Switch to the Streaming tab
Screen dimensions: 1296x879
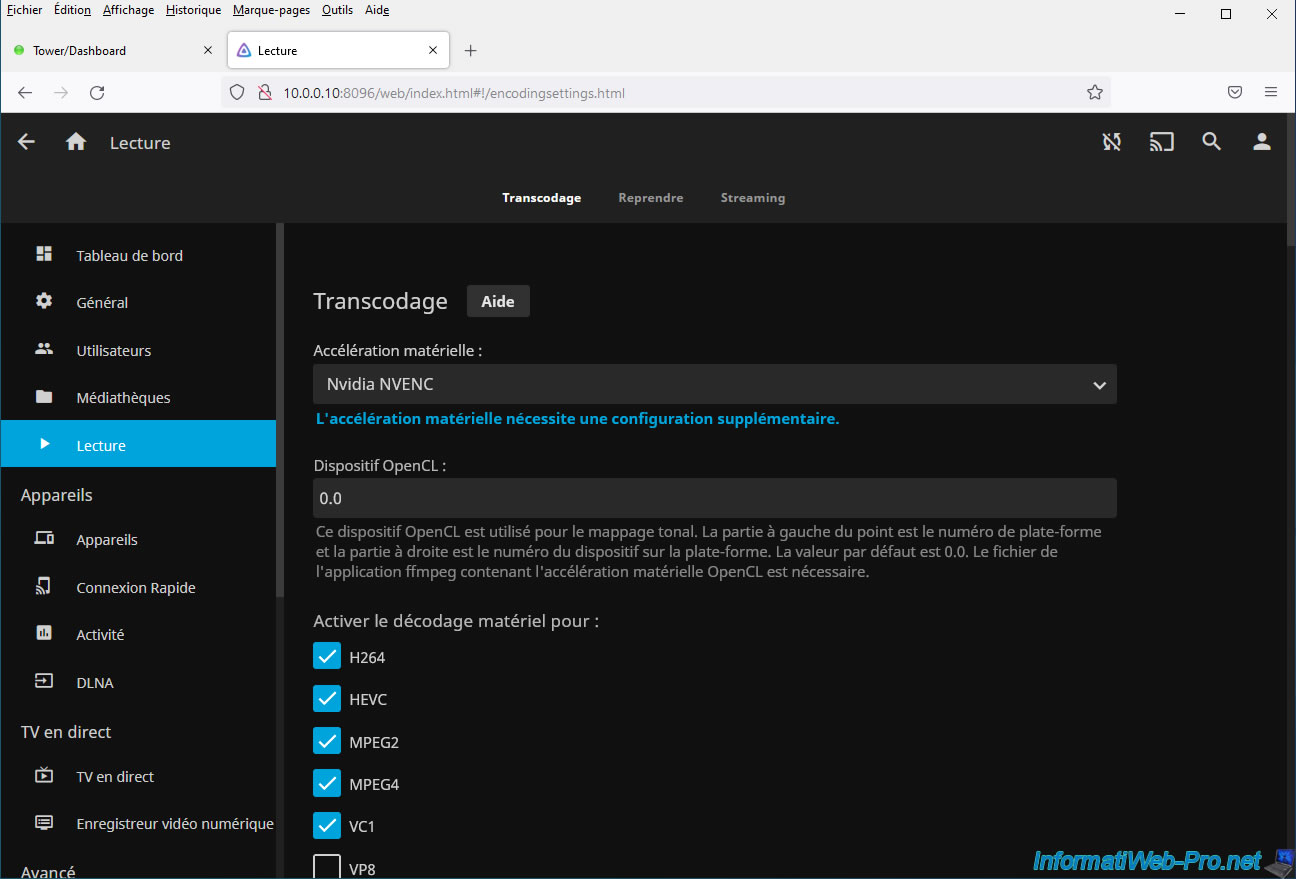point(752,198)
